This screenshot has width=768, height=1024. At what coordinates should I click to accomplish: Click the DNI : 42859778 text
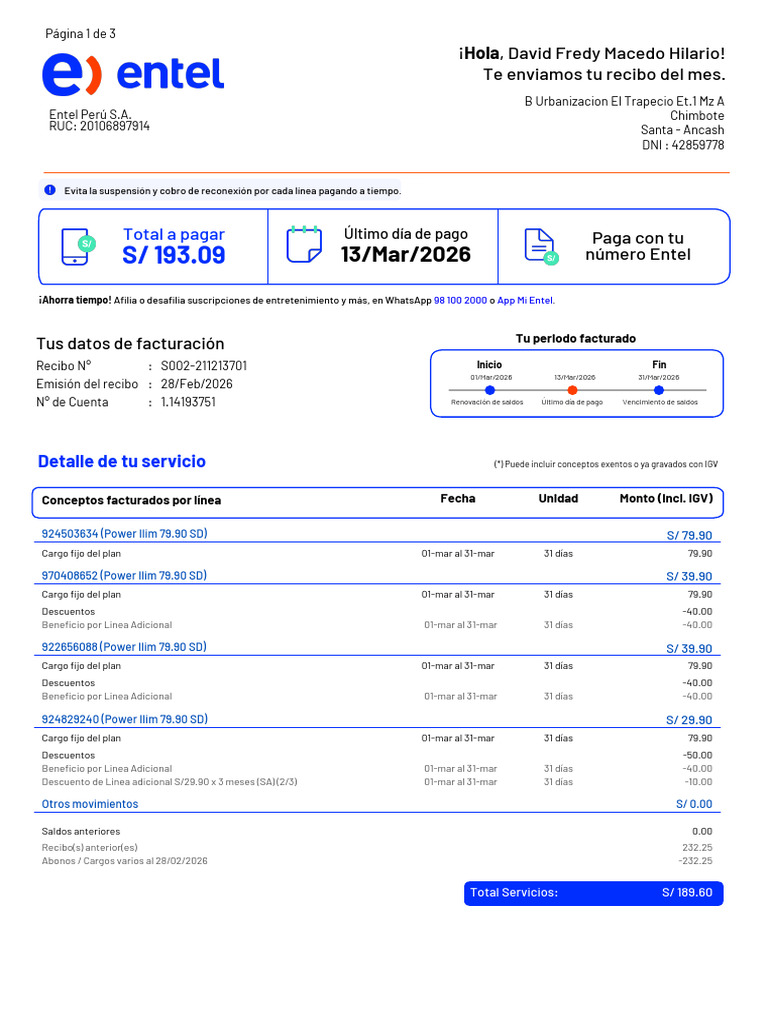[x=683, y=145]
